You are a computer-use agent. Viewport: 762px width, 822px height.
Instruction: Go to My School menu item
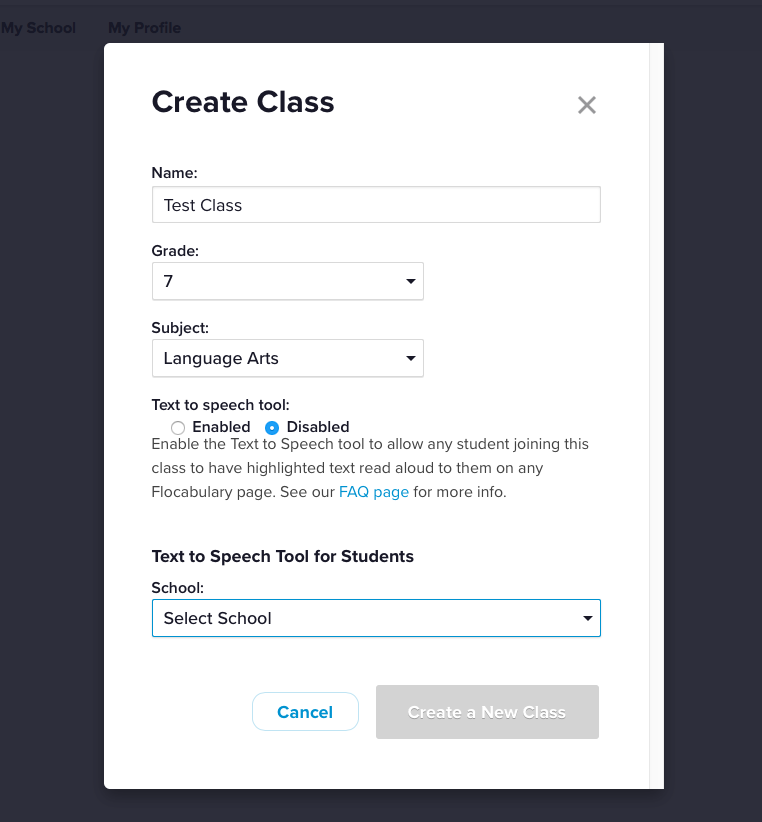(38, 28)
